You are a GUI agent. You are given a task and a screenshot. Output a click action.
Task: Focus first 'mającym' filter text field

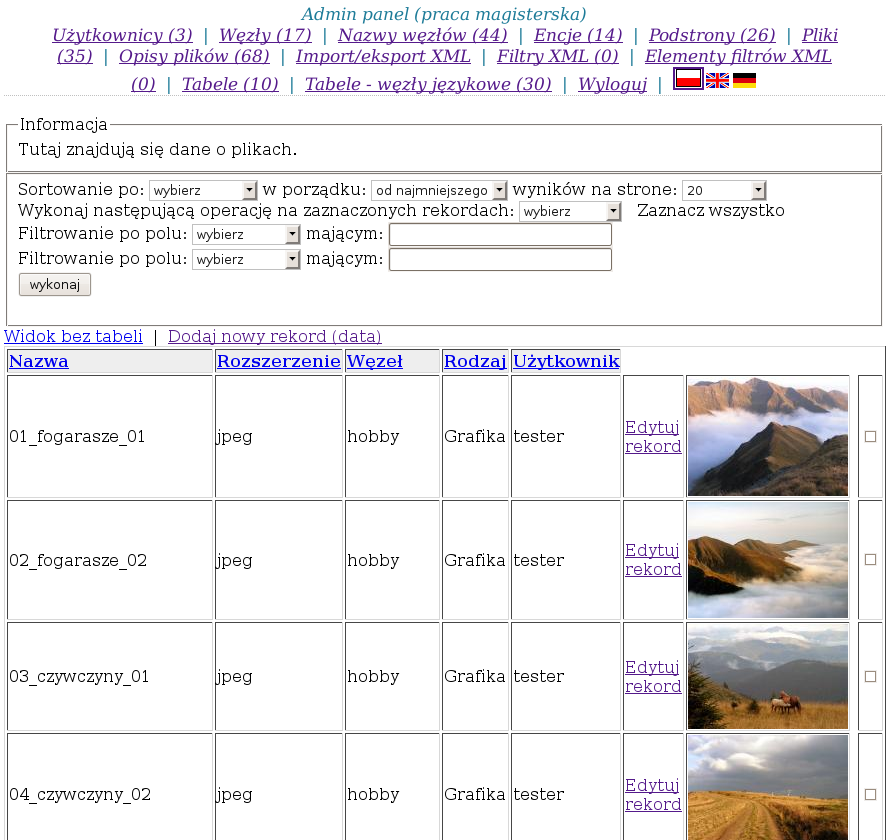(x=500, y=235)
